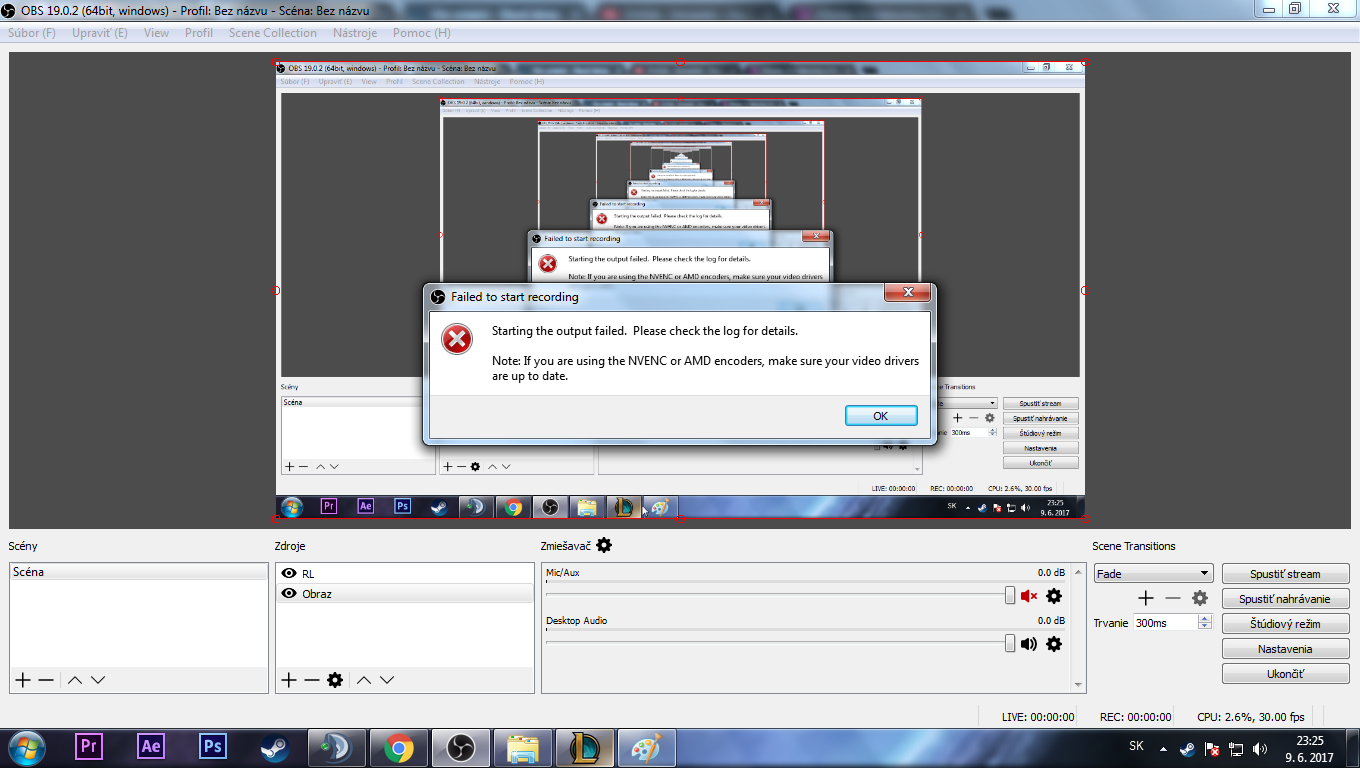
Task: Open the Súbor (F) menu
Action: [x=32, y=33]
